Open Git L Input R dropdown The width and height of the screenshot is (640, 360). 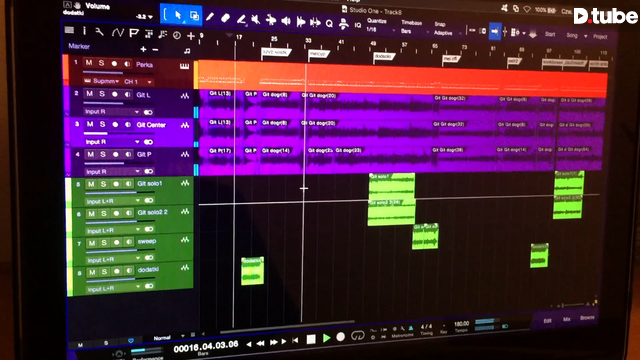tap(111, 111)
